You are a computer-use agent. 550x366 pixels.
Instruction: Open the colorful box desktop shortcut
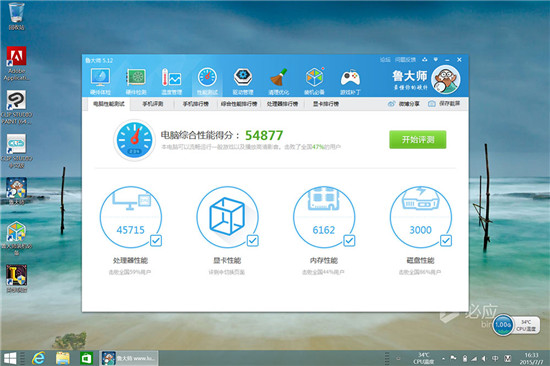pyautogui.click(x=16, y=238)
